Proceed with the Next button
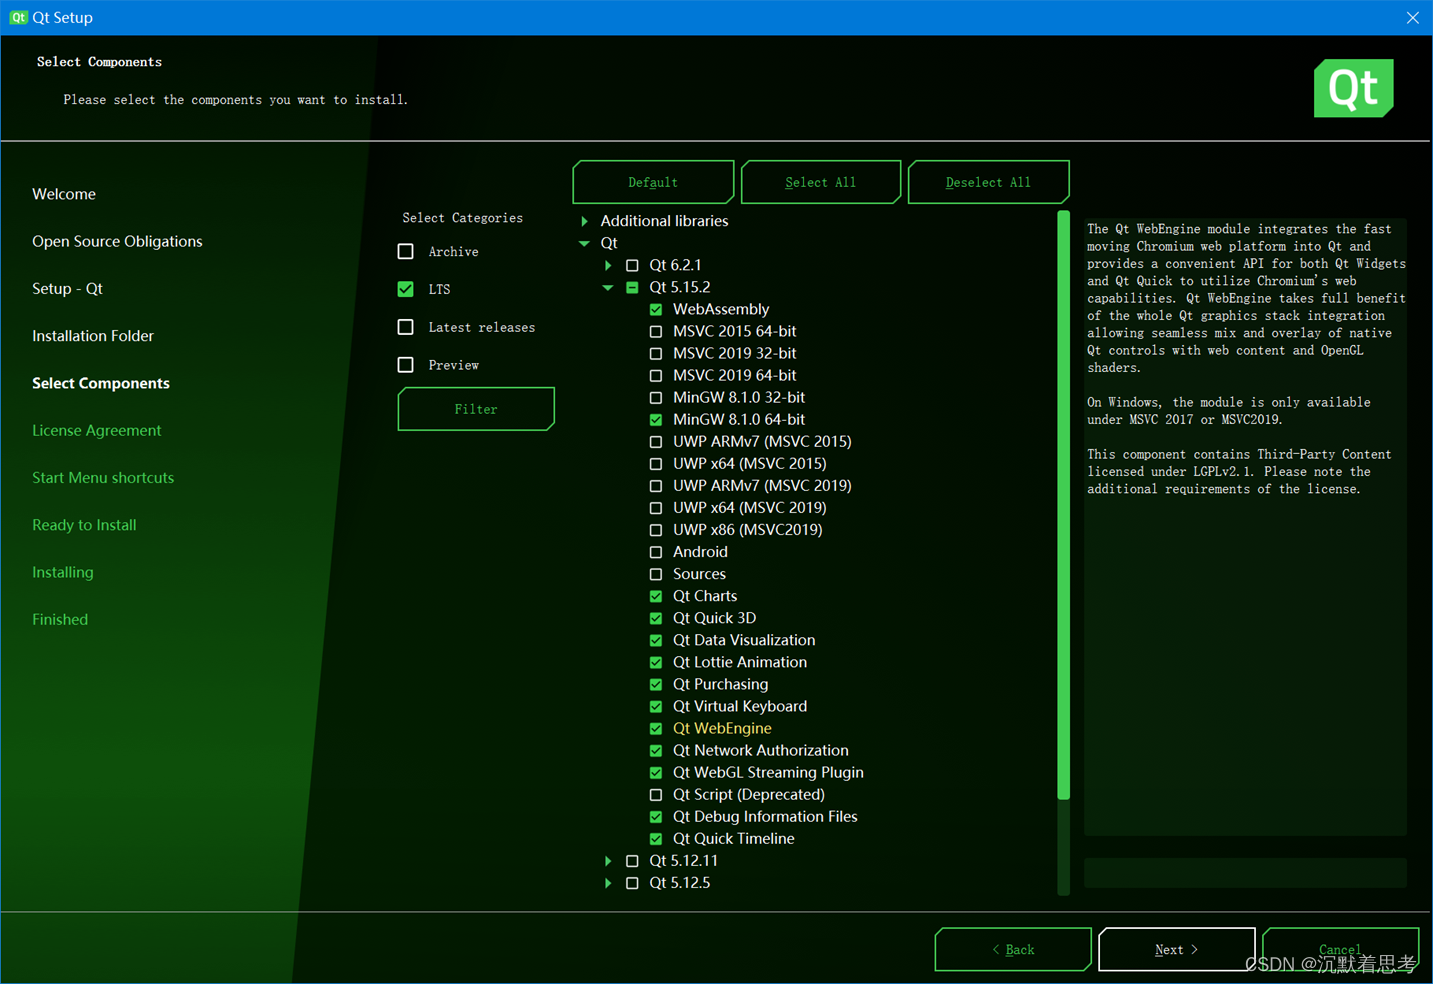 pos(1176,949)
